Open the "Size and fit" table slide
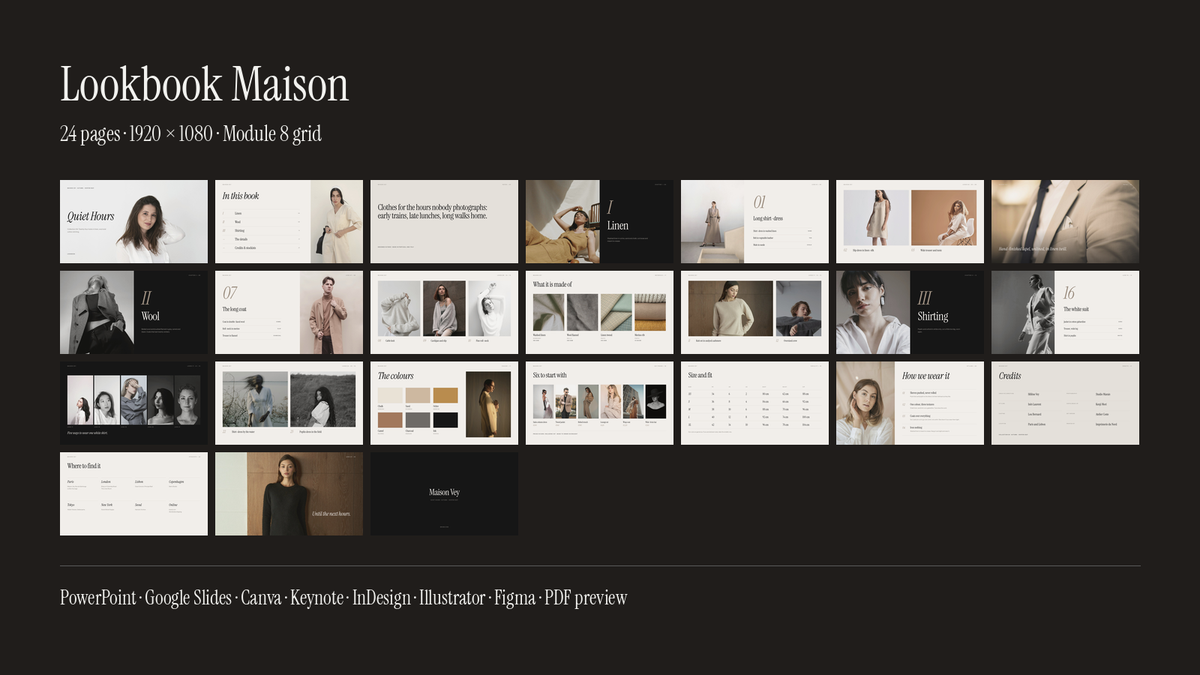 pos(755,403)
